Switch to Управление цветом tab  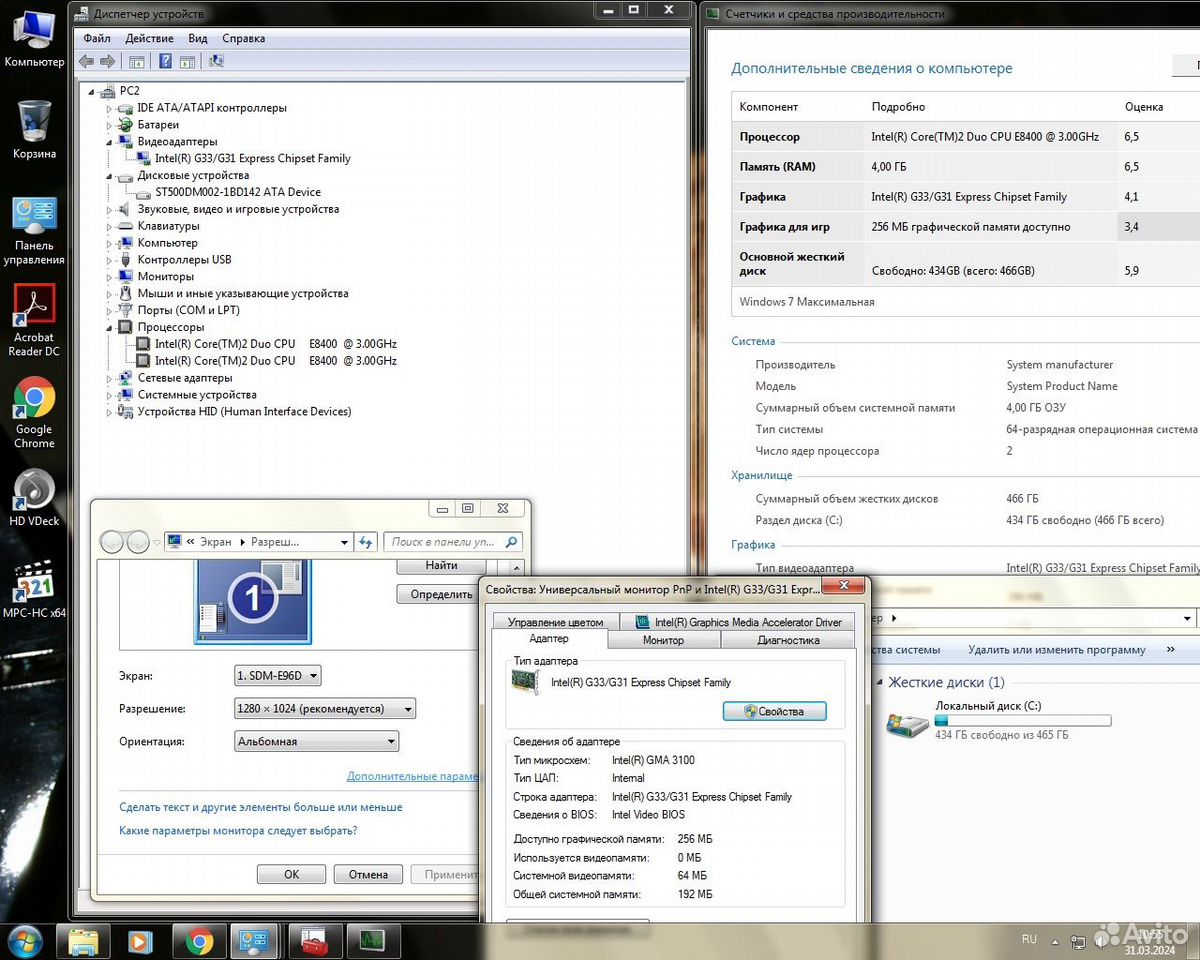click(x=555, y=622)
